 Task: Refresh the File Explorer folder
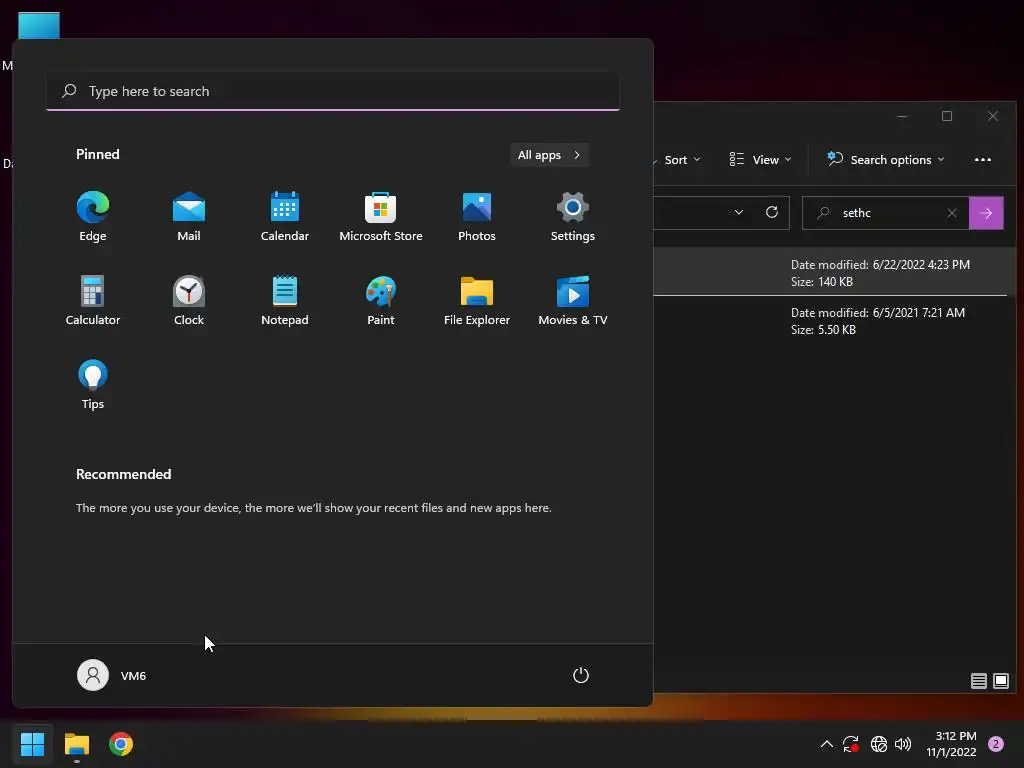click(772, 213)
